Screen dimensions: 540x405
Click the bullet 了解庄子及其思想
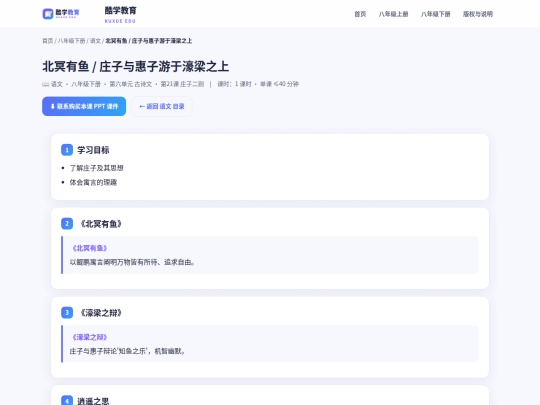(96, 168)
